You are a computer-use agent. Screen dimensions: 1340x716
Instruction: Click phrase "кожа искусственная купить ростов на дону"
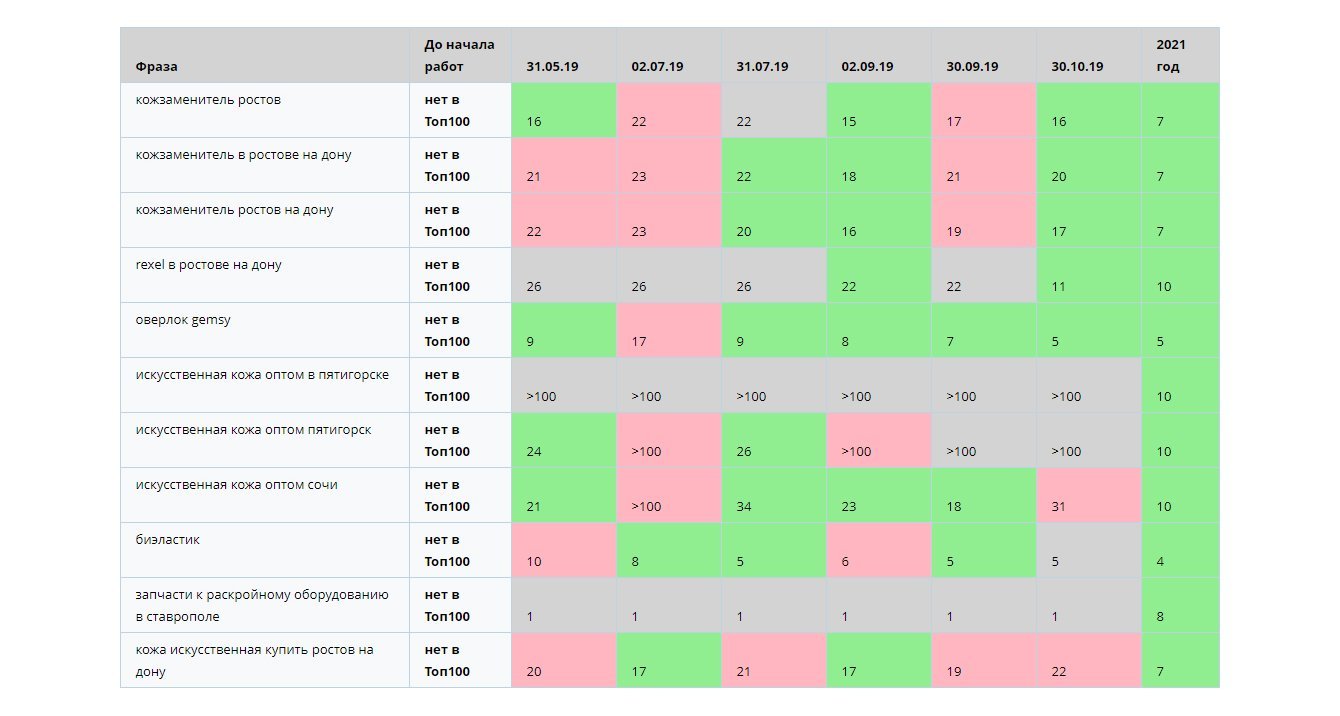pyautogui.click(x=254, y=660)
